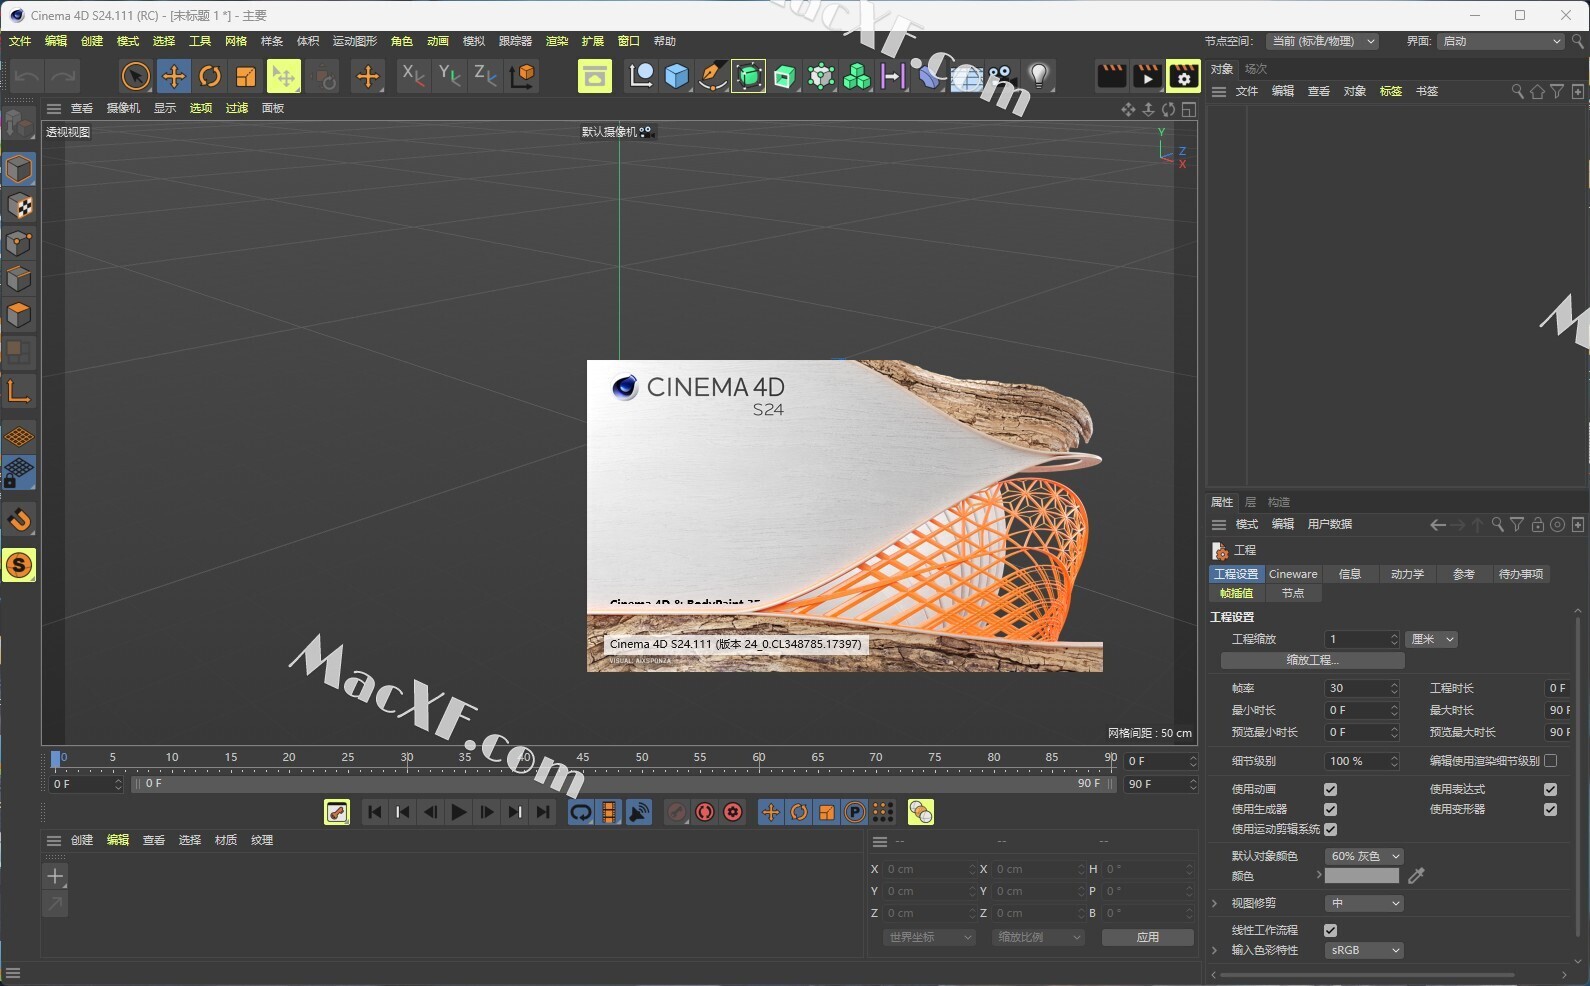Enable Snap magnet tool on left sidebar

click(19, 520)
